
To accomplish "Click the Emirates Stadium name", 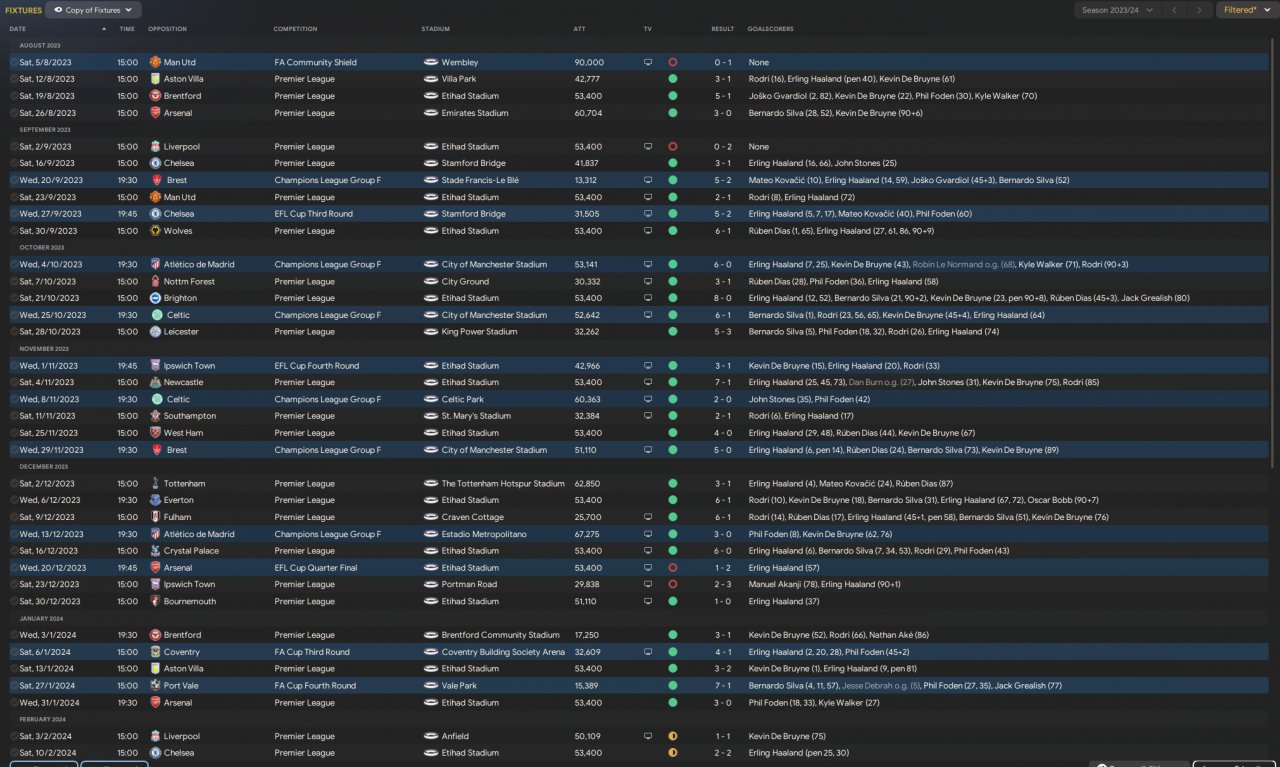I will (475, 113).
